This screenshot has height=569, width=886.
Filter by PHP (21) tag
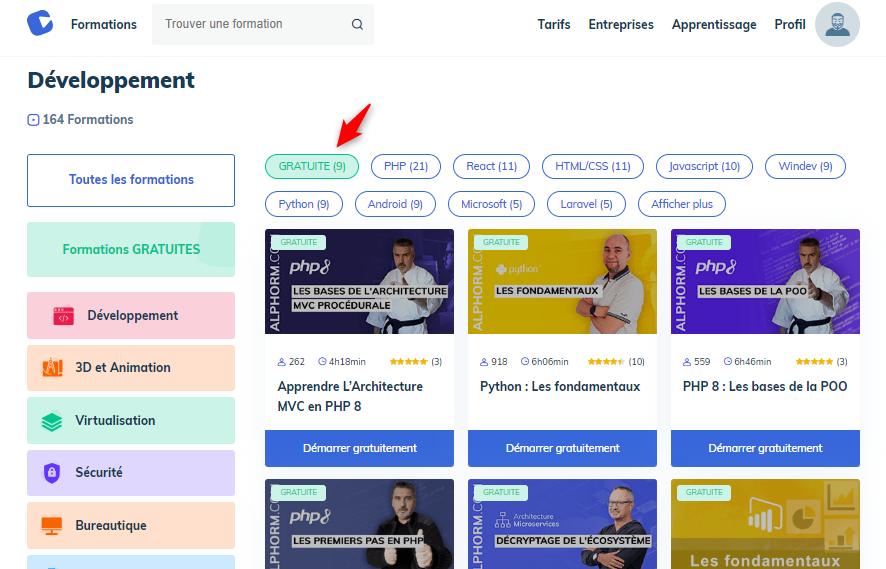point(406,166)
